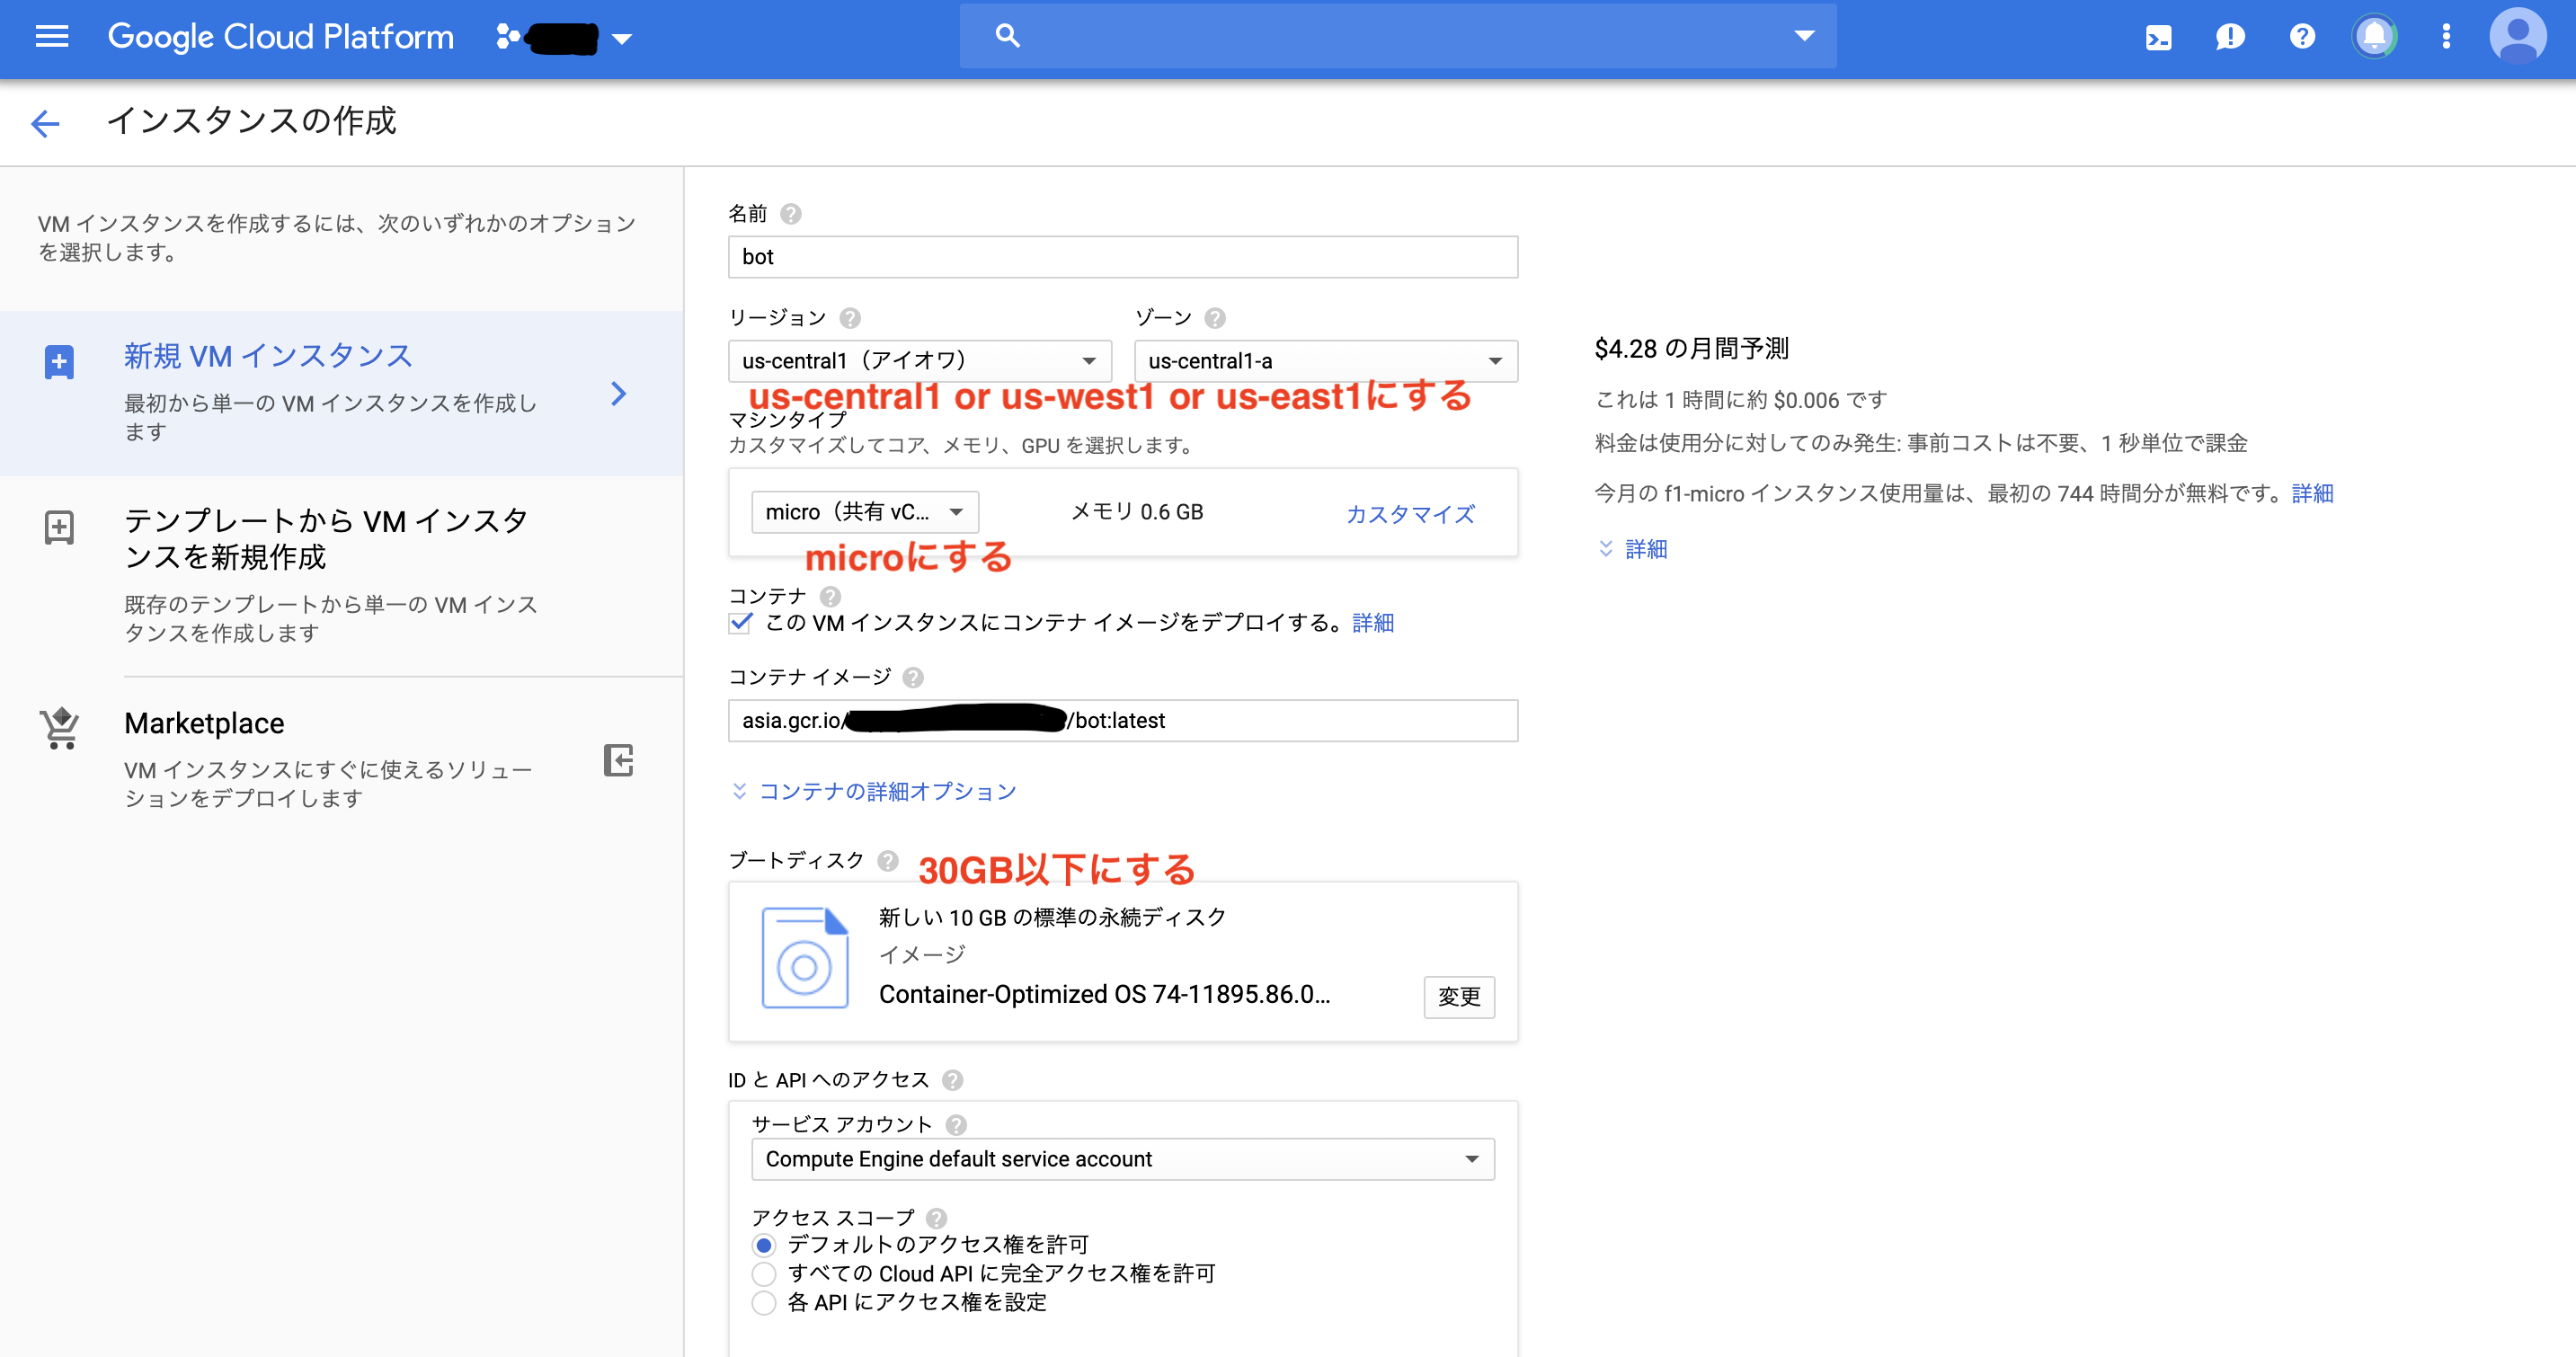
Task: Open カスタマイズ for machine type
Action: (x=1409, y=514)
